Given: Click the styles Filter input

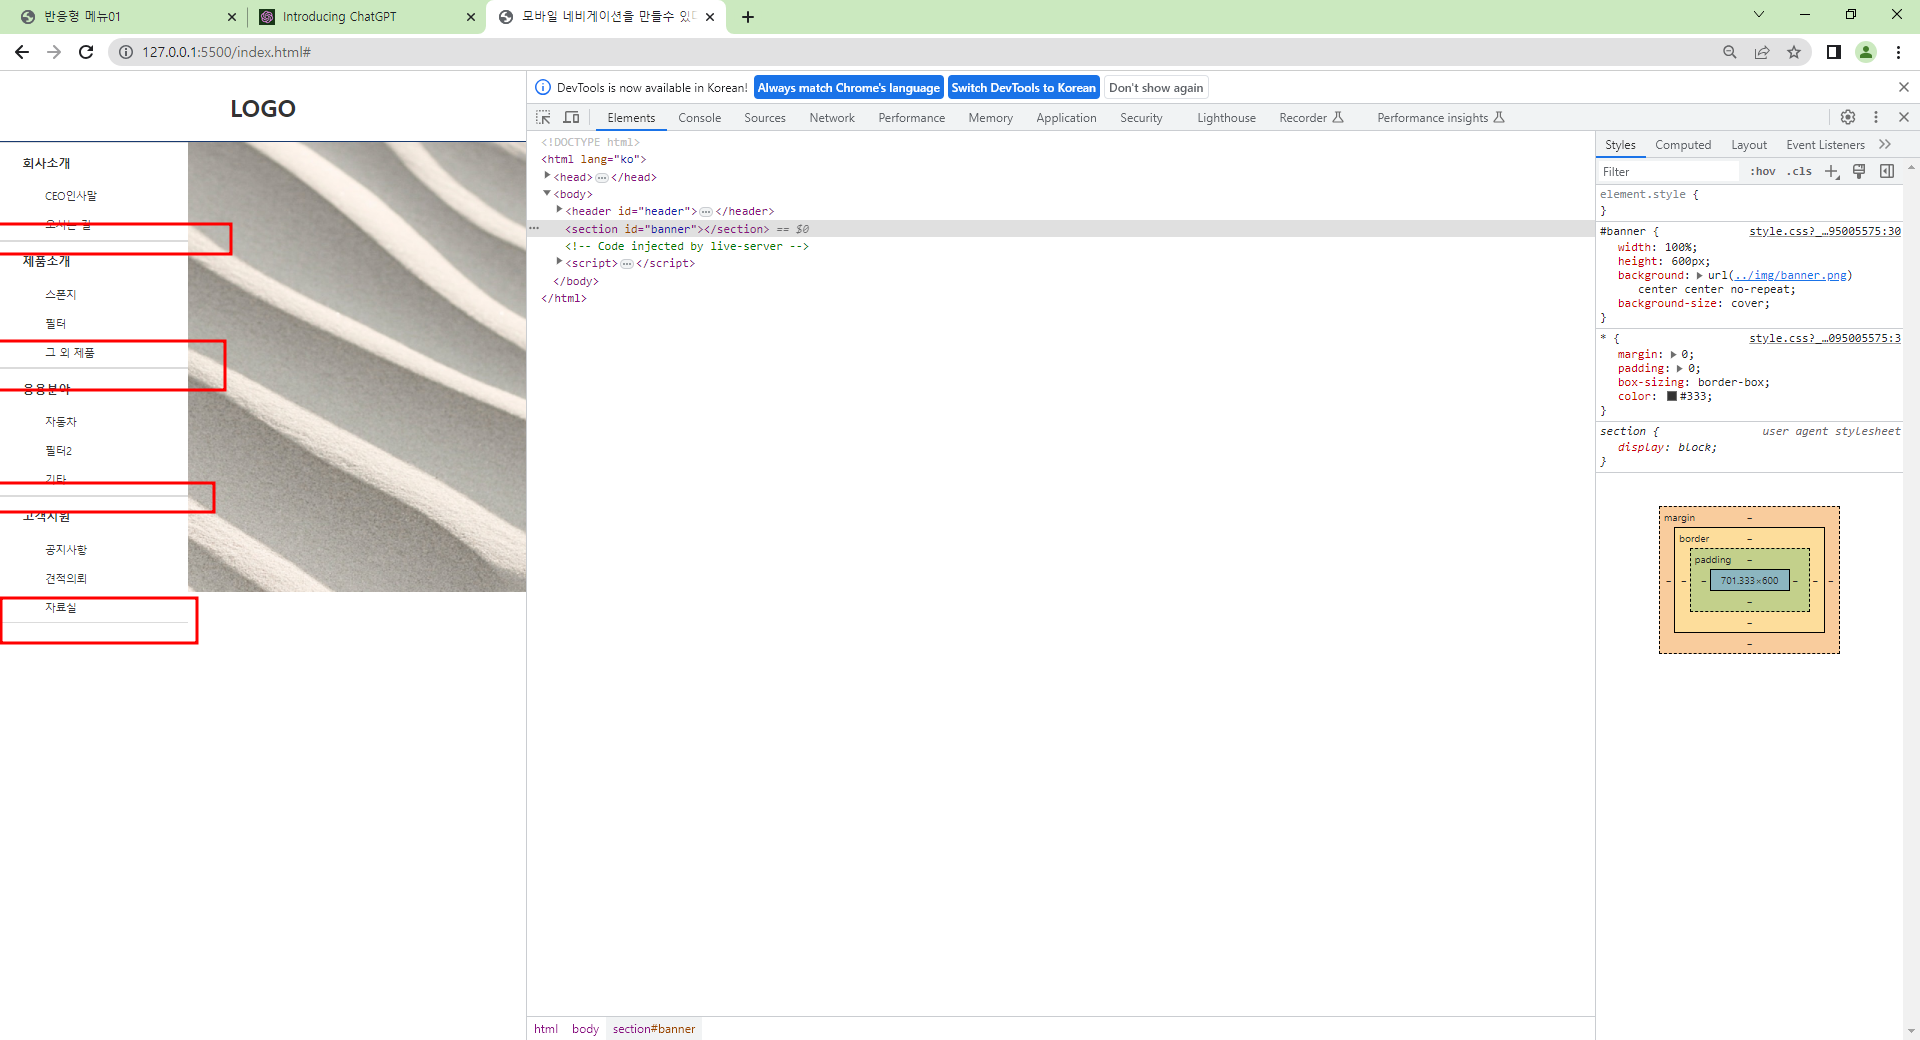Looking at the screenshot, I should click(x=1668, y=171).
